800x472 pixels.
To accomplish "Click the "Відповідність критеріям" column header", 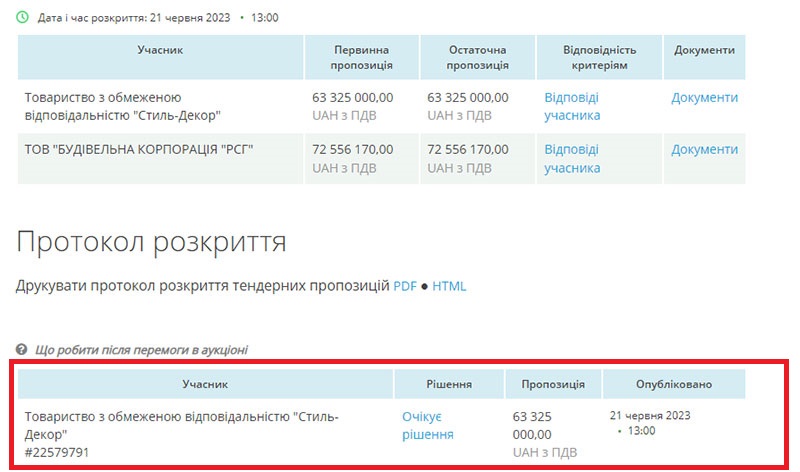I will tap(596, 57).
